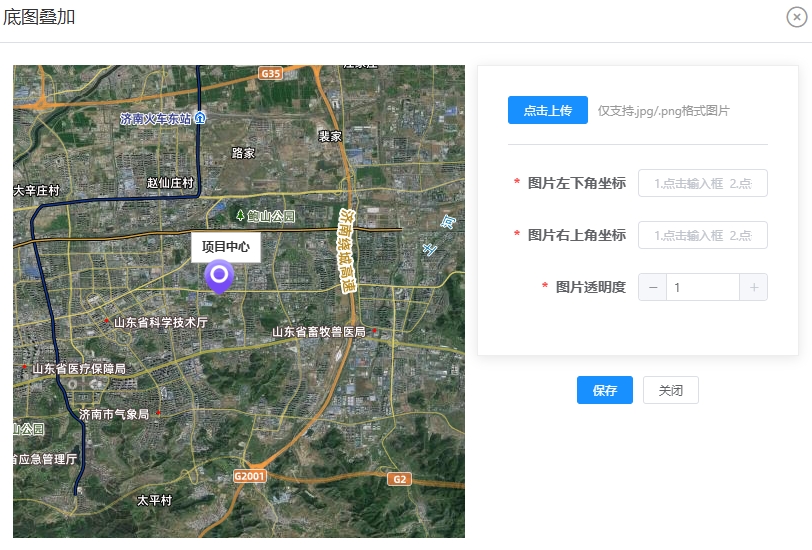Click the 大辛庄村 map label
Viewport: 812px width, 550px height.
(x=36, y=191)
